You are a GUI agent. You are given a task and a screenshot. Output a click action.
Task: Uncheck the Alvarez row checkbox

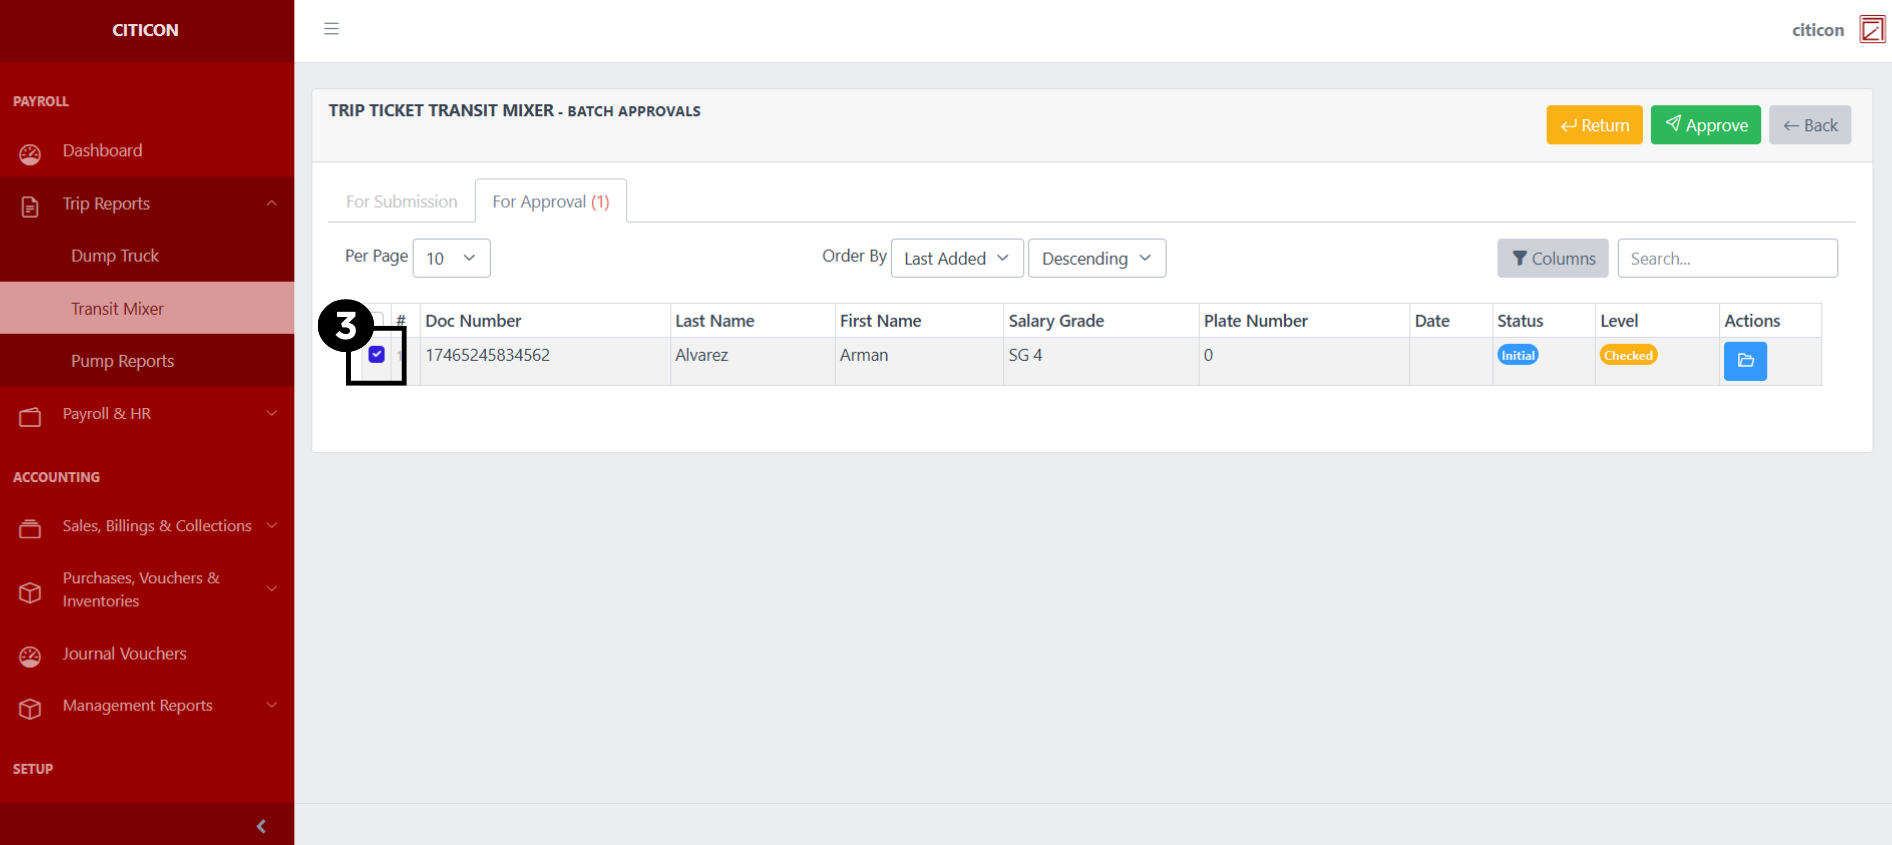click(x=377, y=355)
